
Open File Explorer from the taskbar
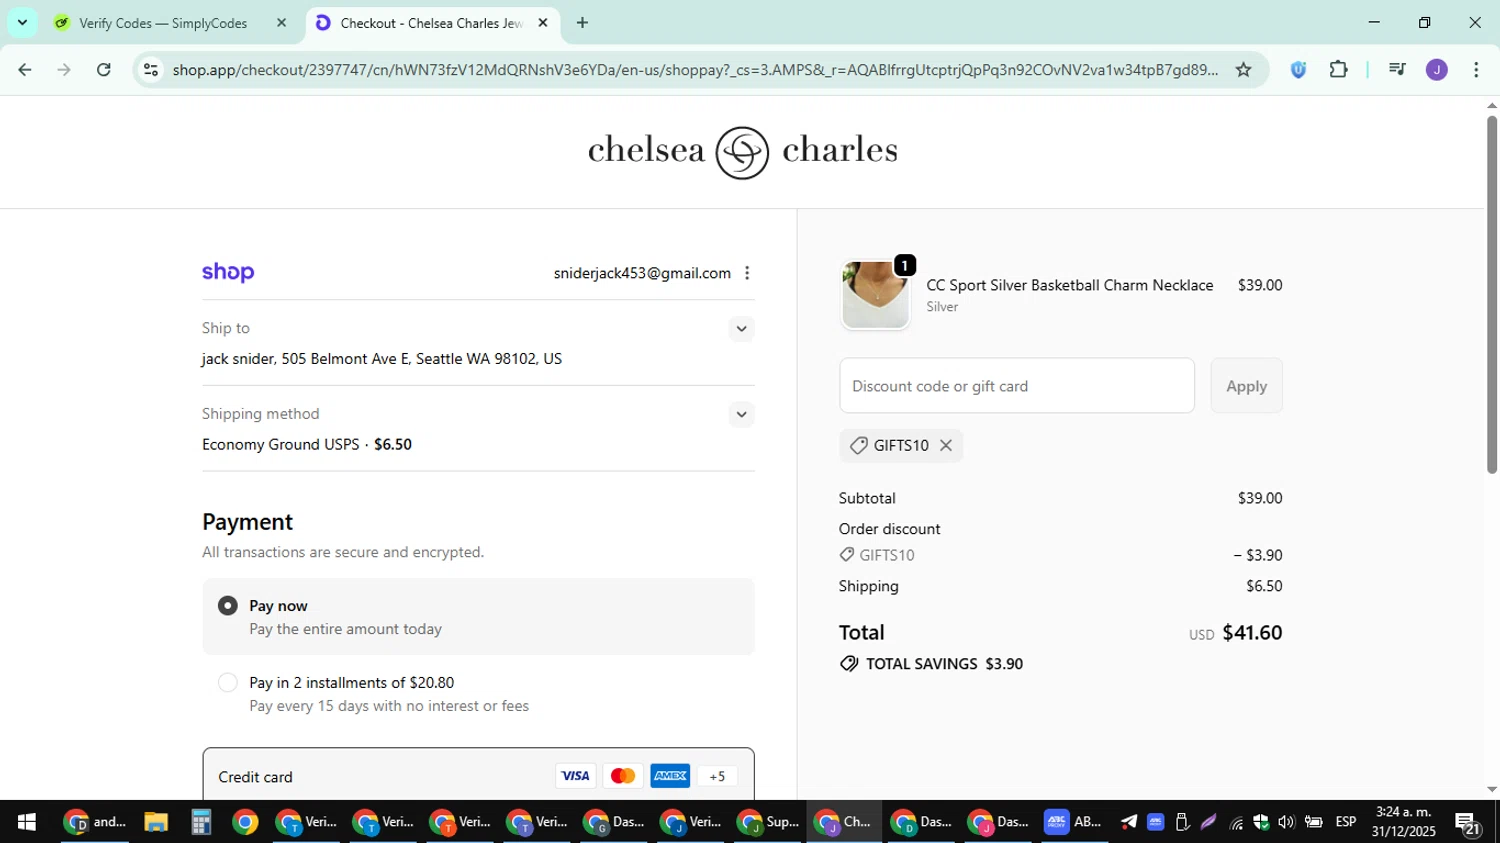click(x=155, y=822)
